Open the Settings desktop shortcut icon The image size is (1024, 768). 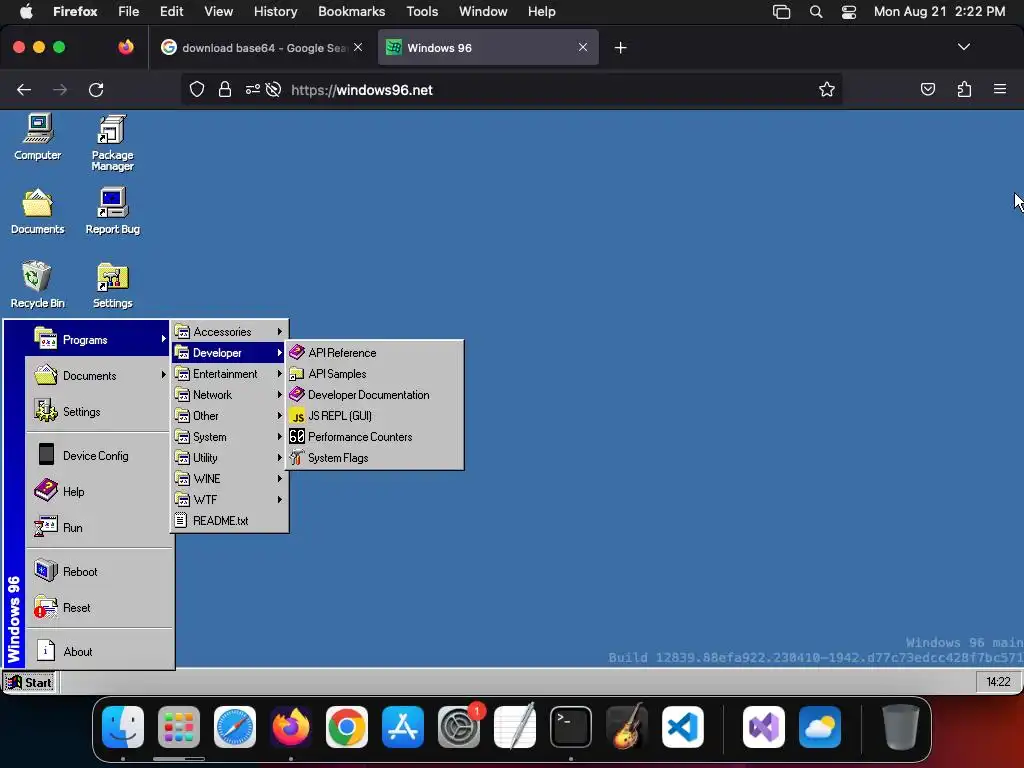[112, 285]
